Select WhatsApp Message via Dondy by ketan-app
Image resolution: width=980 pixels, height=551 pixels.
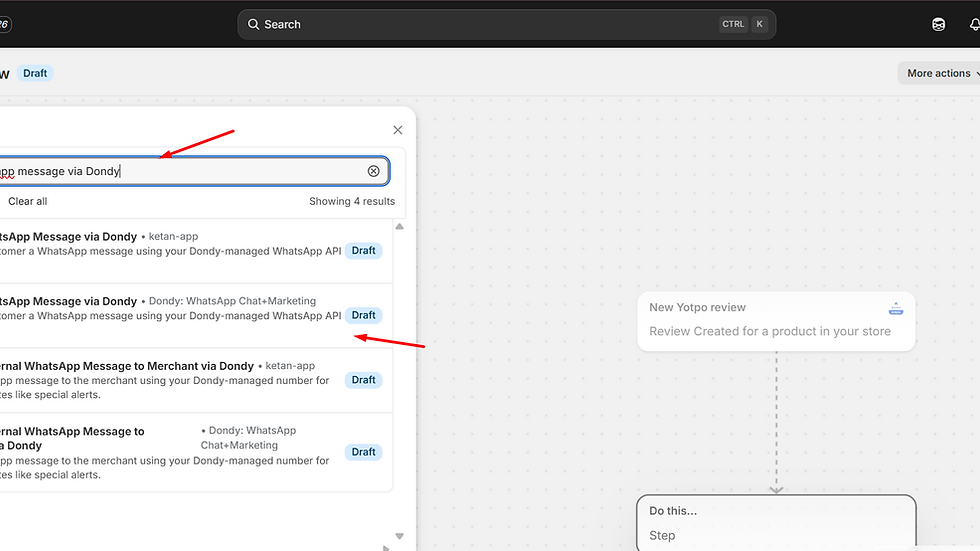point(196,251)
